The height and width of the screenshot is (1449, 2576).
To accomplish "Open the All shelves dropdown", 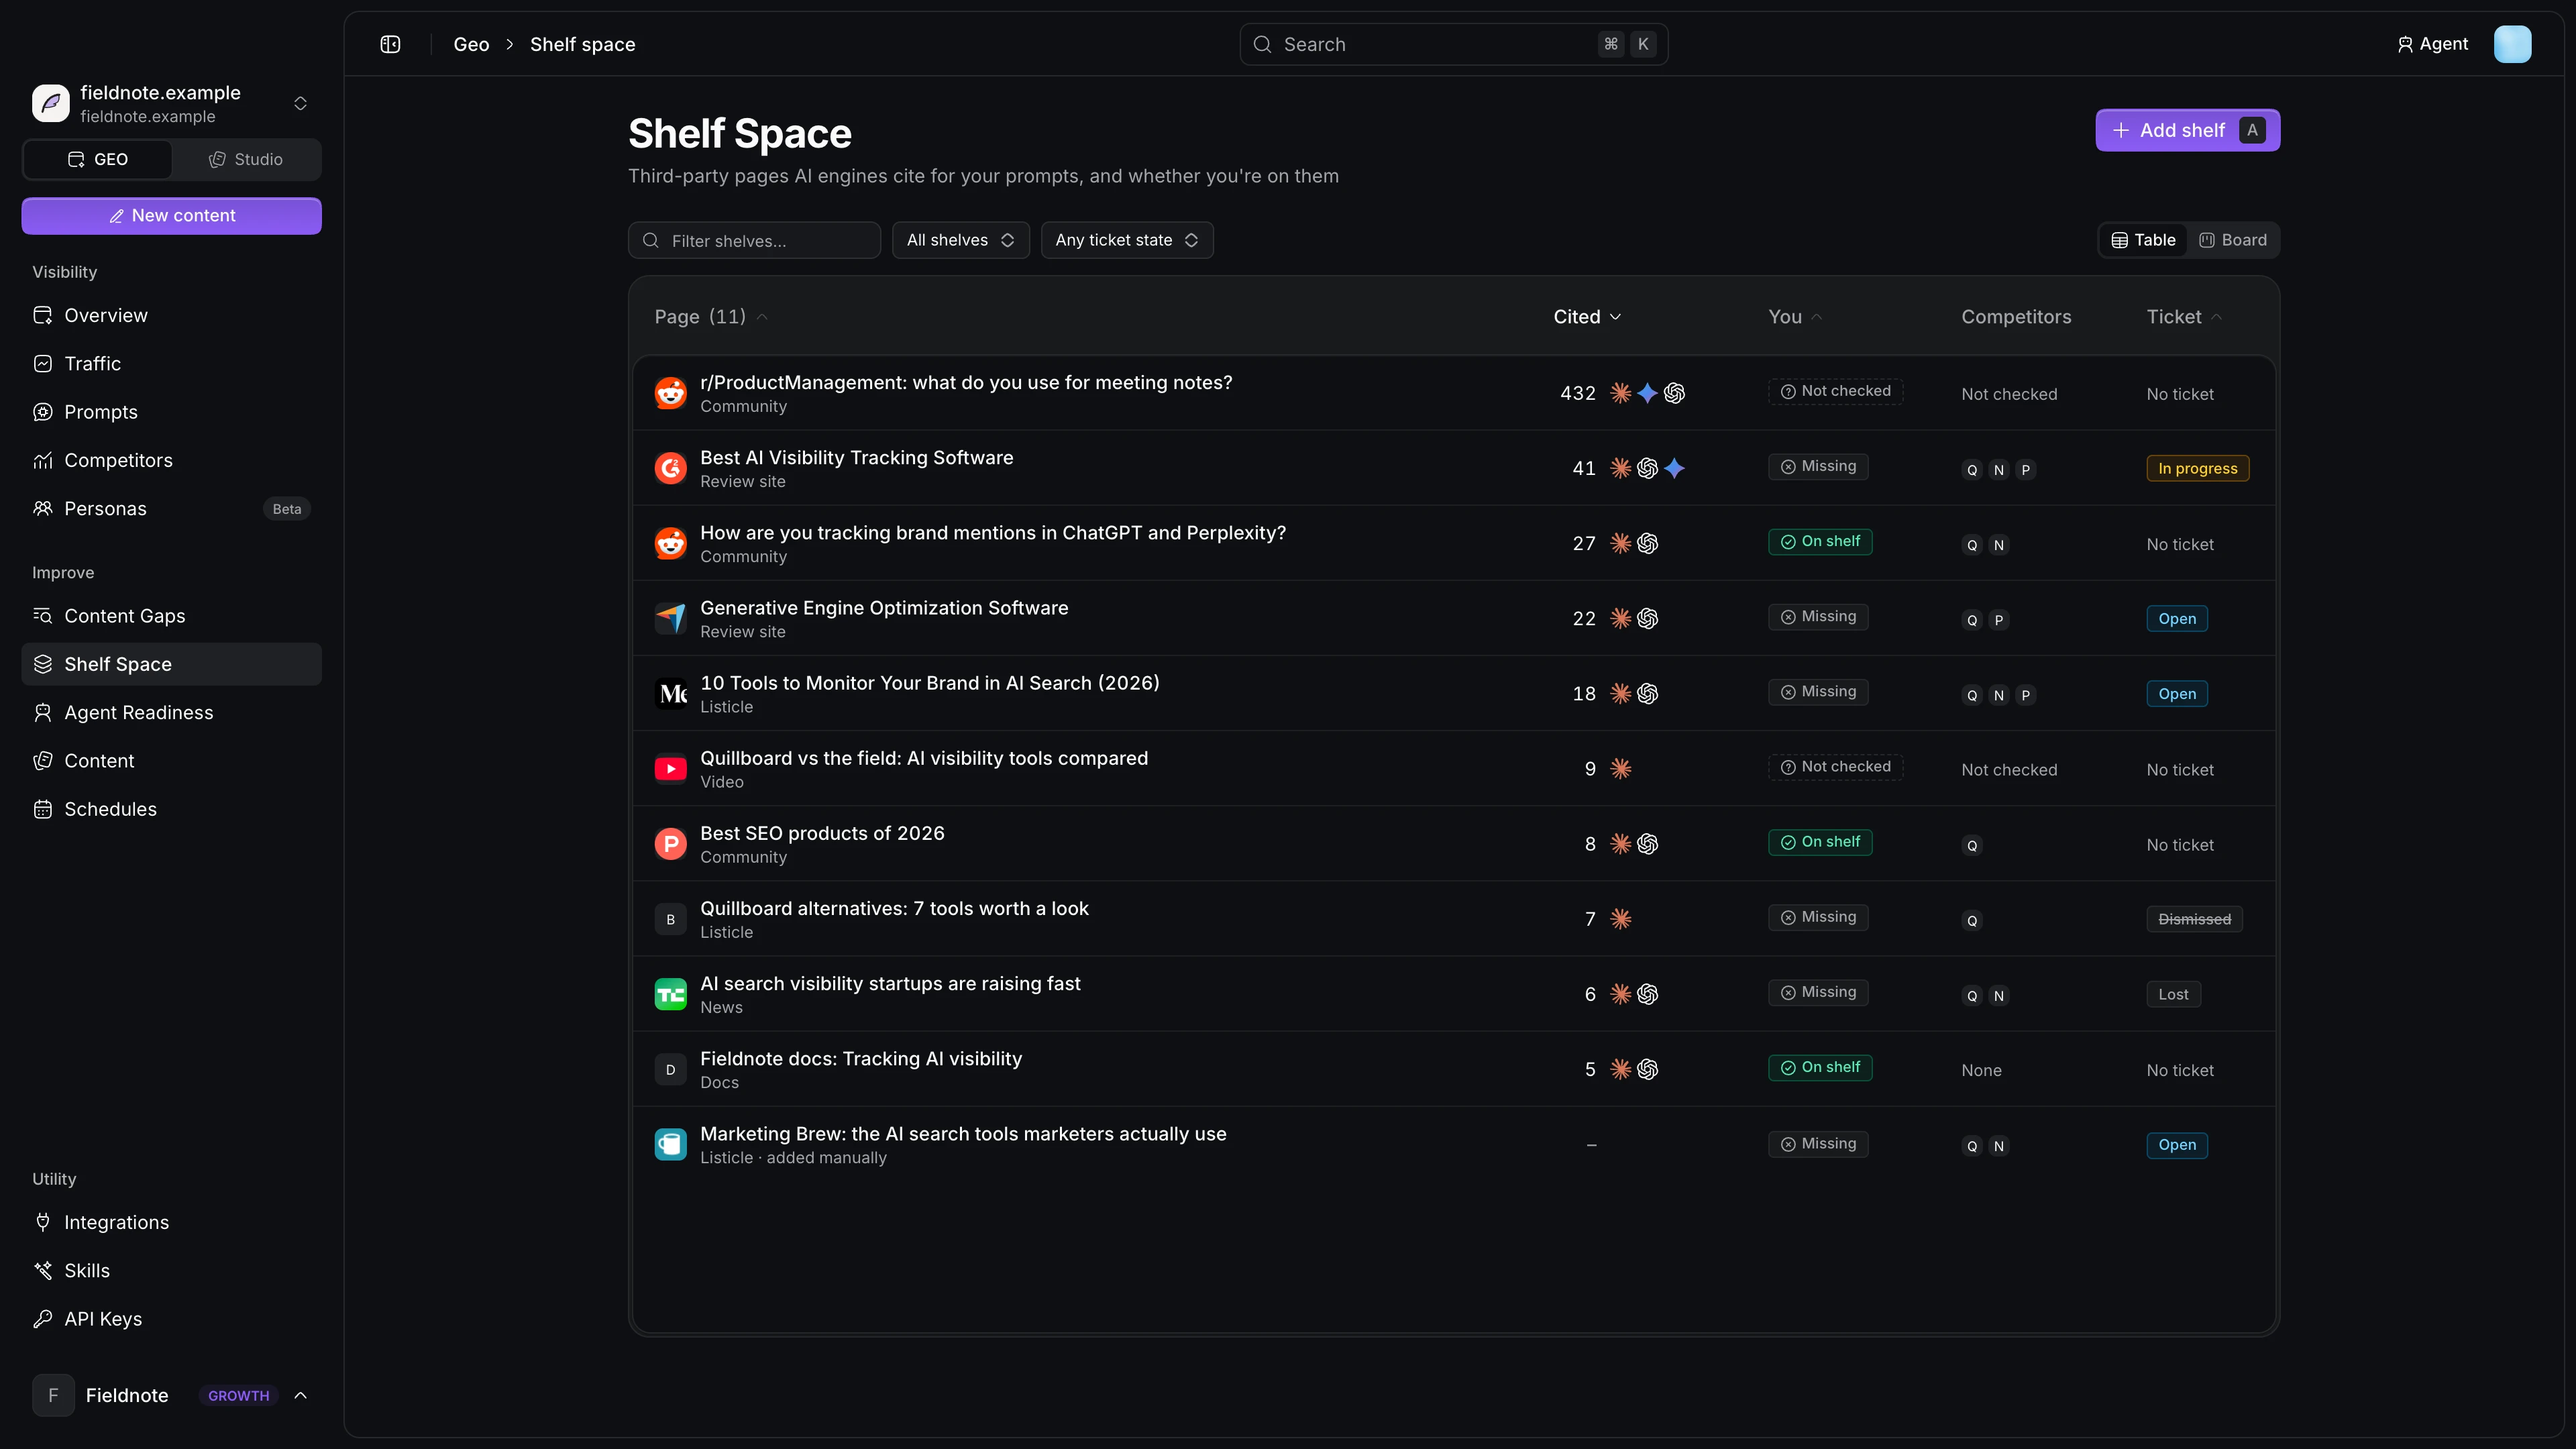I will point(960,240).
